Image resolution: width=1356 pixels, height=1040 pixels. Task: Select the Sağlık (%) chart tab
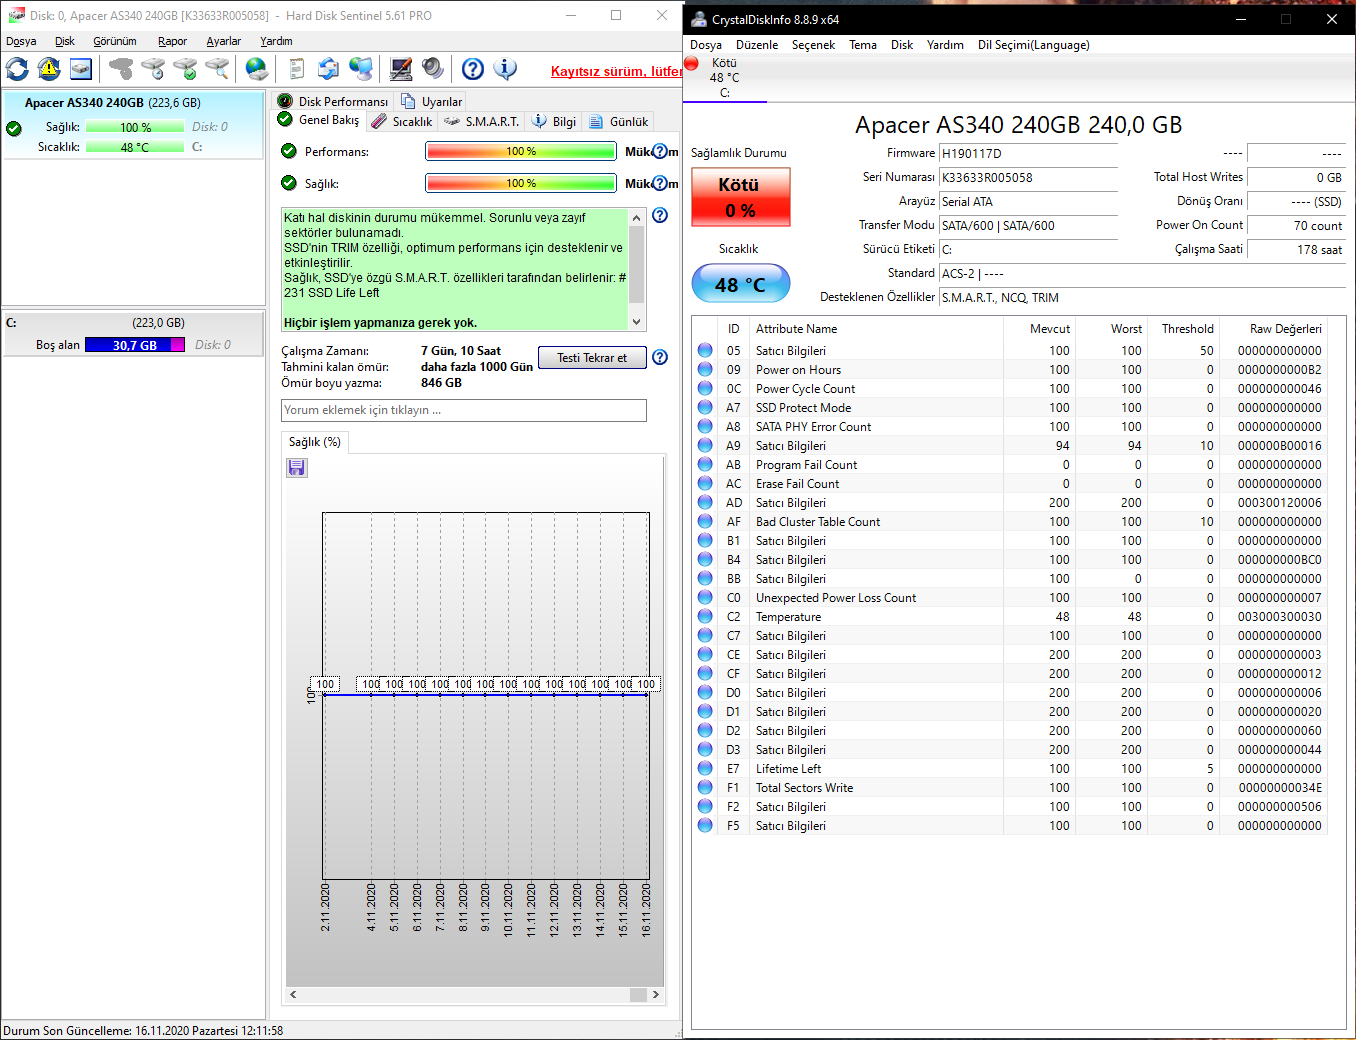pos(315,442)
